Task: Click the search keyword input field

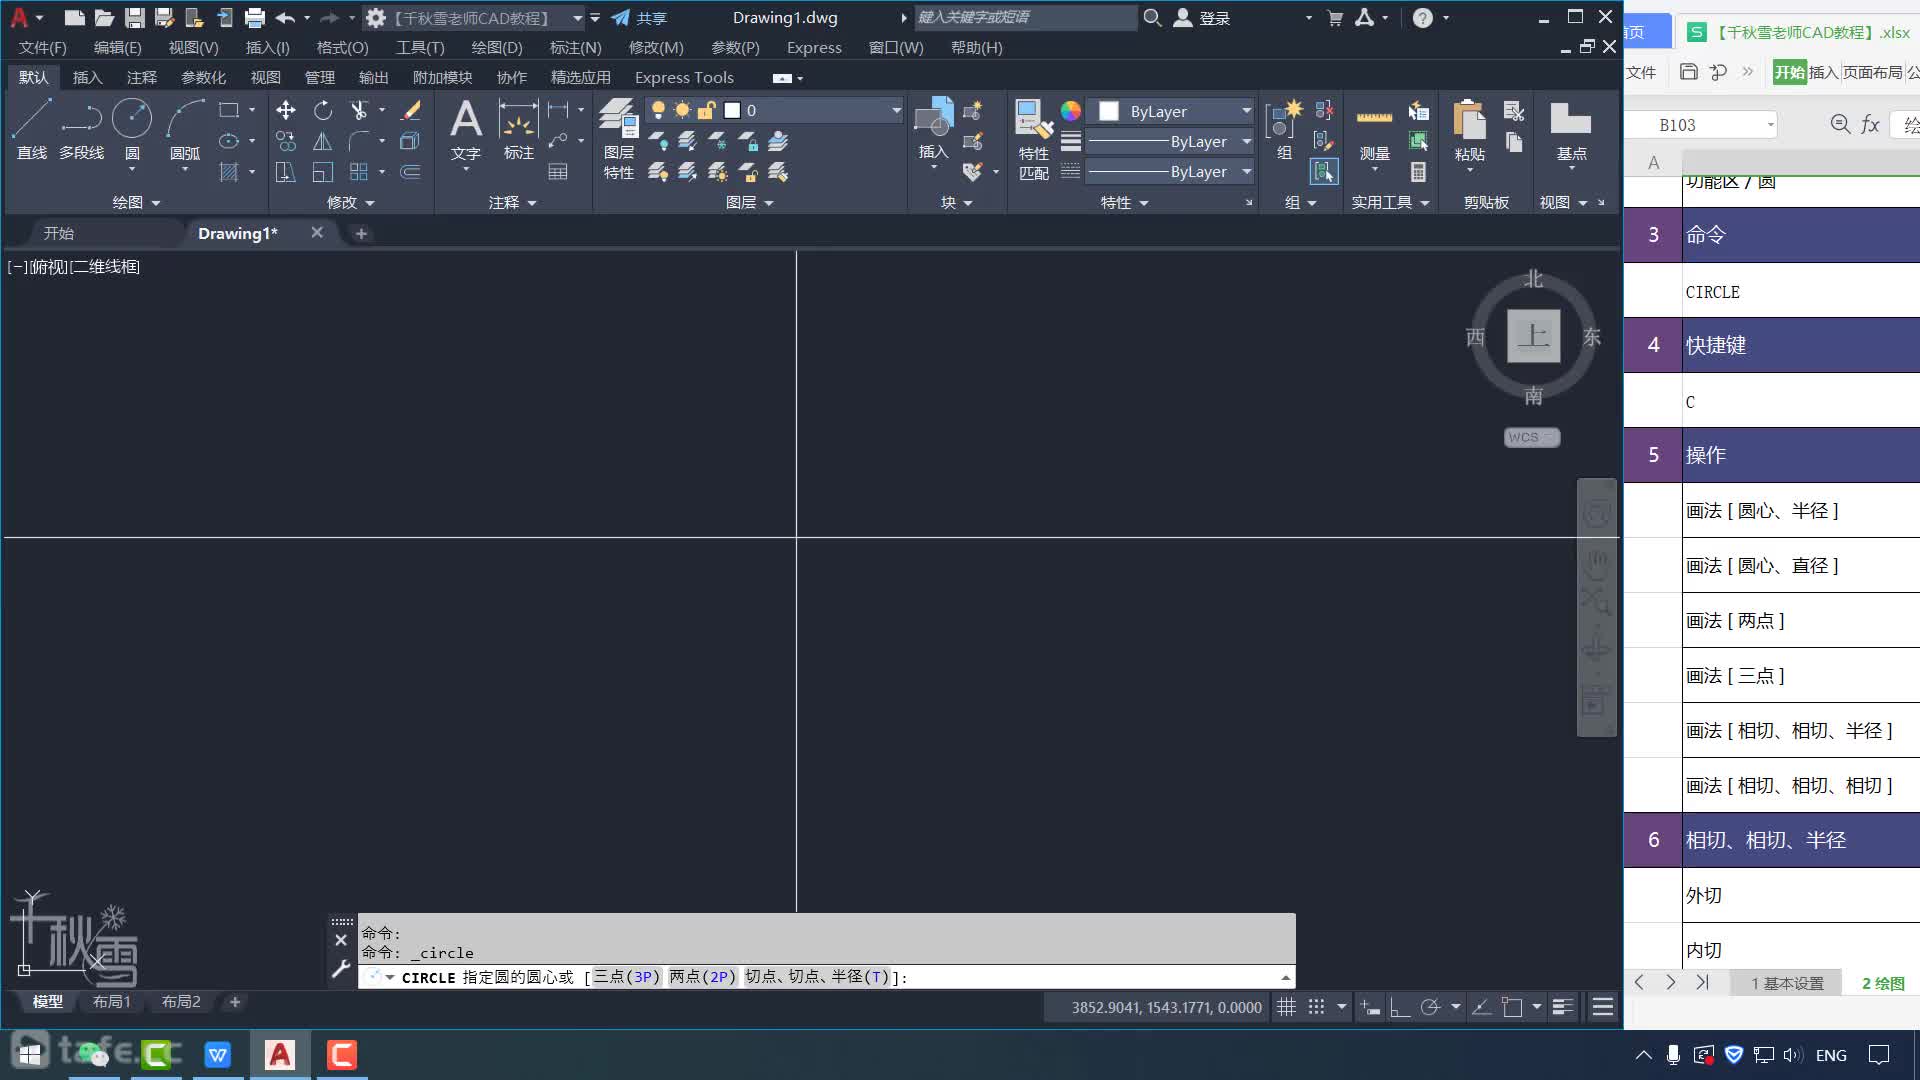Action: pyautogui.click(x=1025, y=17)
